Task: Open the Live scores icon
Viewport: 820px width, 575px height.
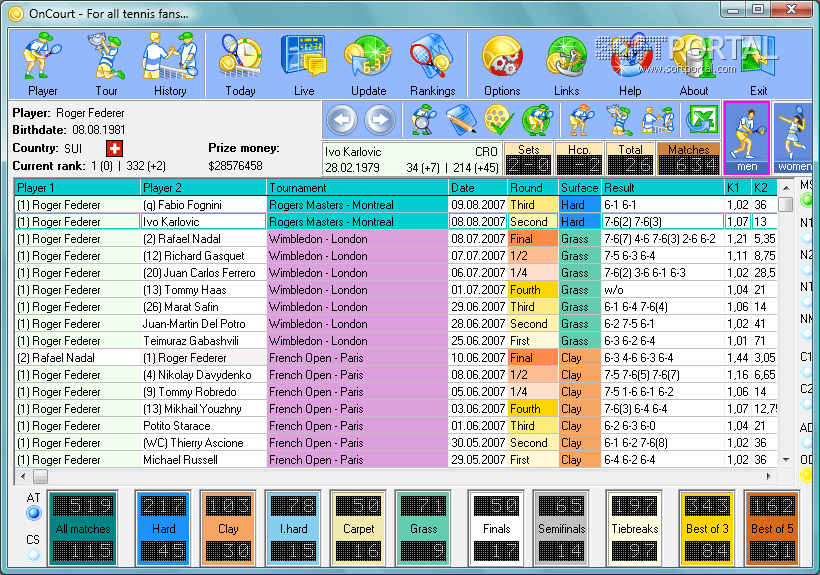Action: pyautogui.click(x=304, y=64)
